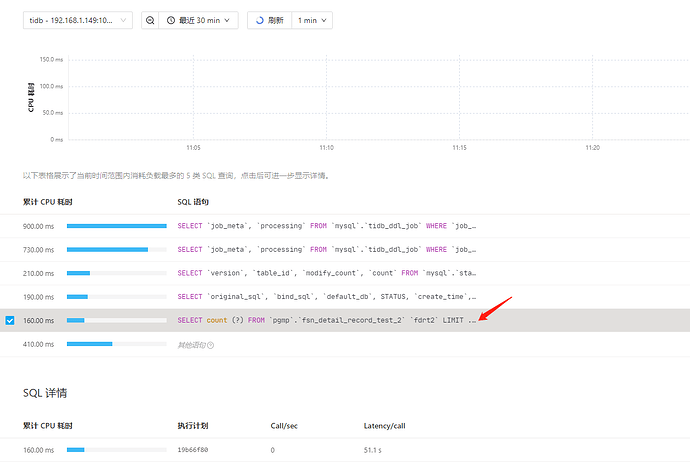Click the zoom-out magnifier icon
Screen dimensions: 690x468
pos(150,20)
